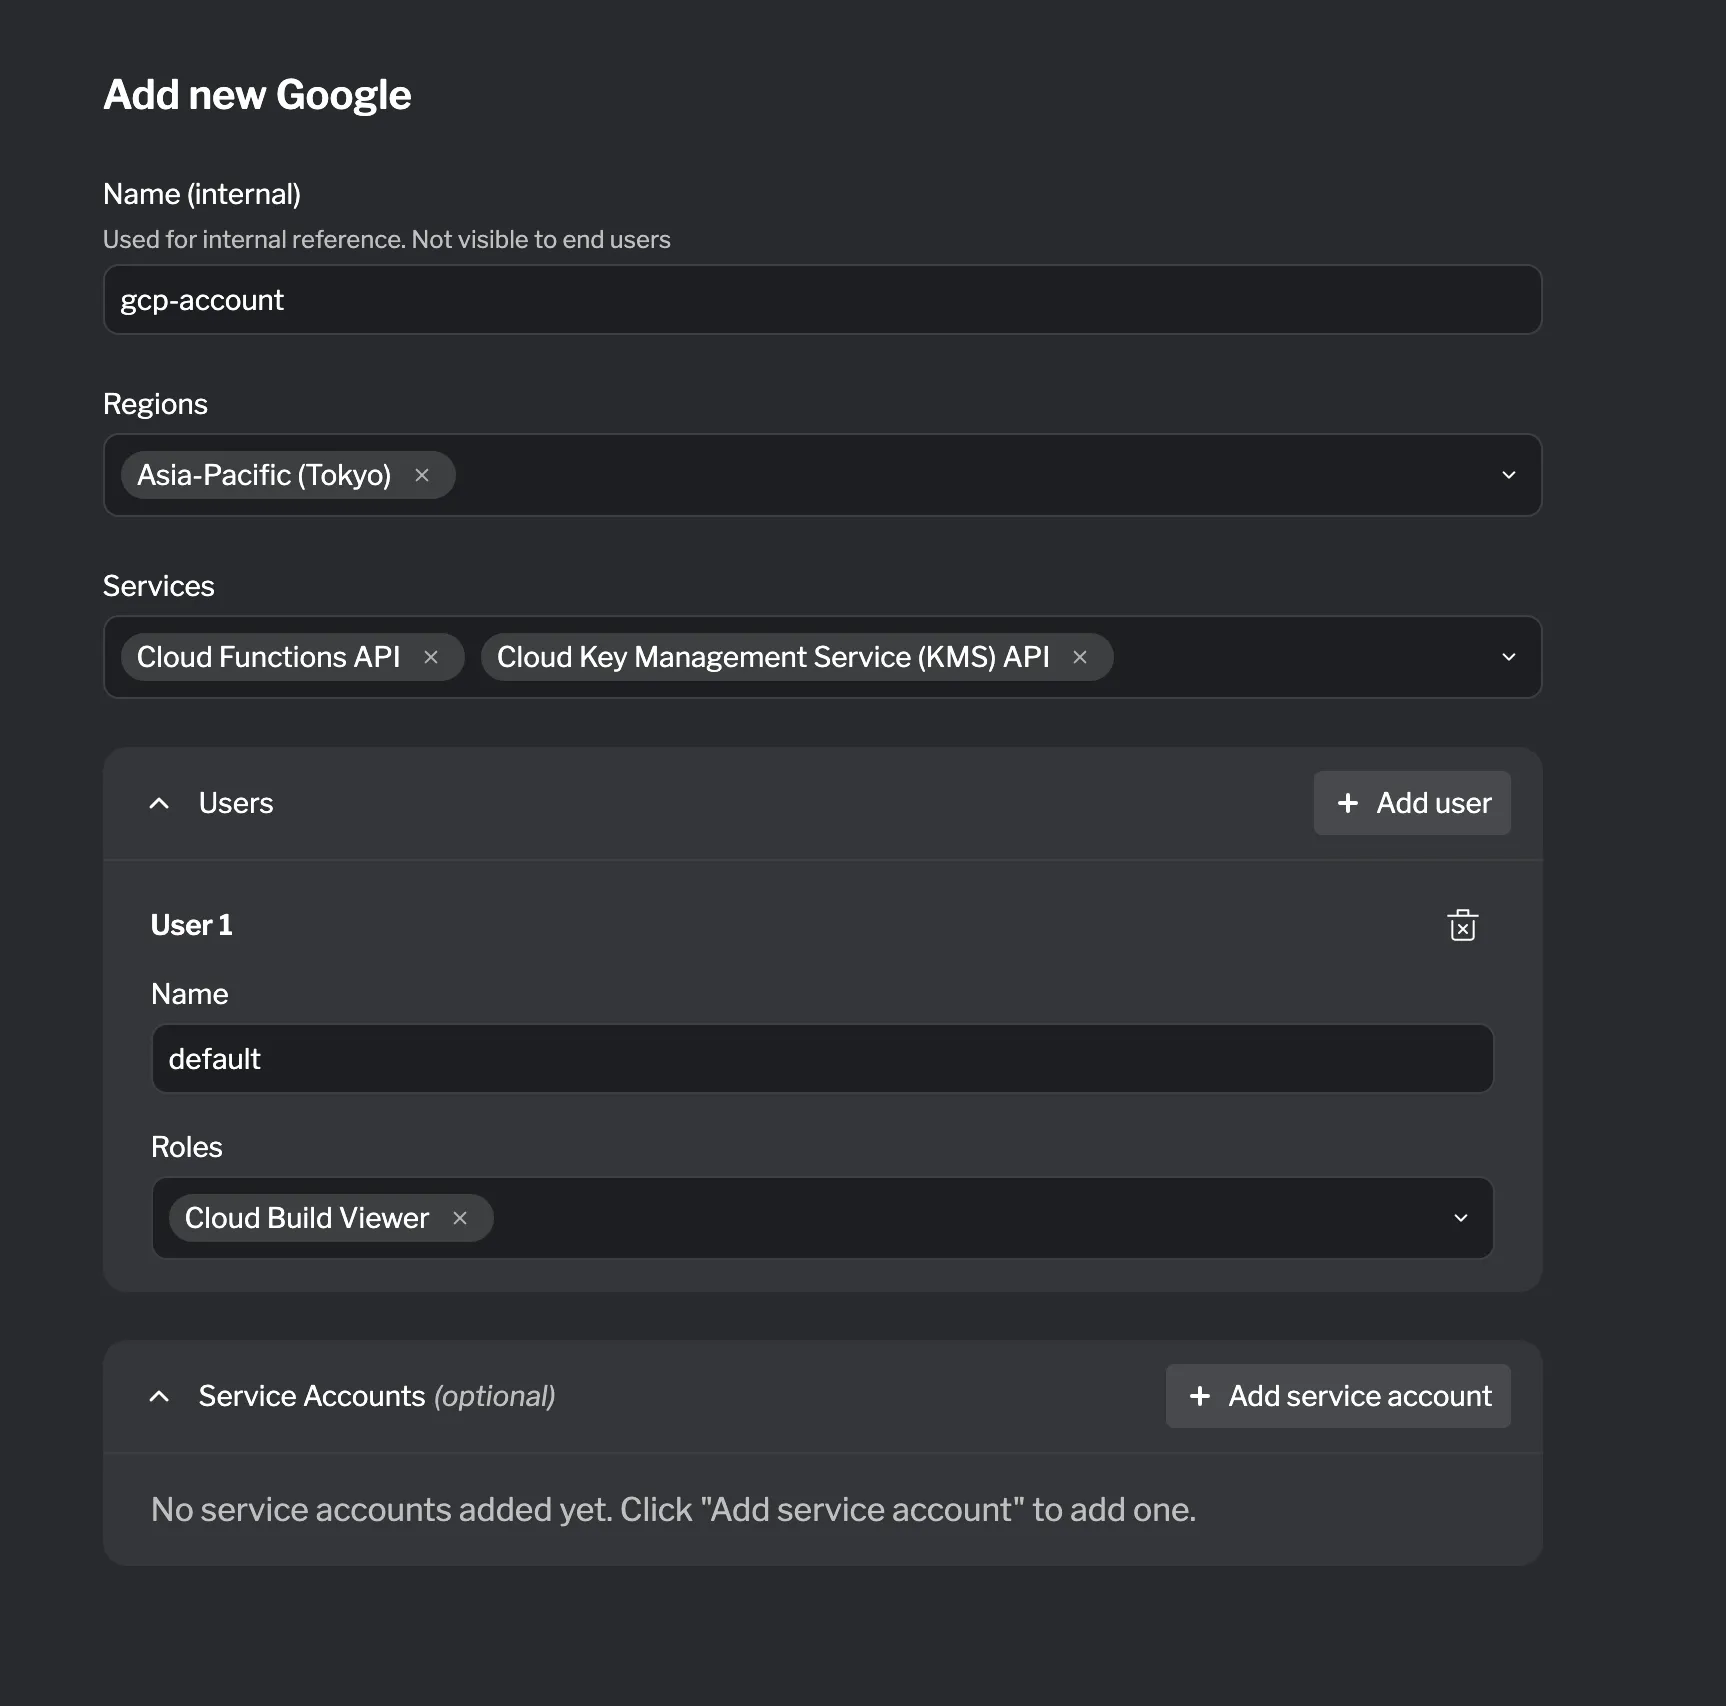Click the Add user button
Image resolution: width=1726 pixels, height=1706 pixels.
1412,803
